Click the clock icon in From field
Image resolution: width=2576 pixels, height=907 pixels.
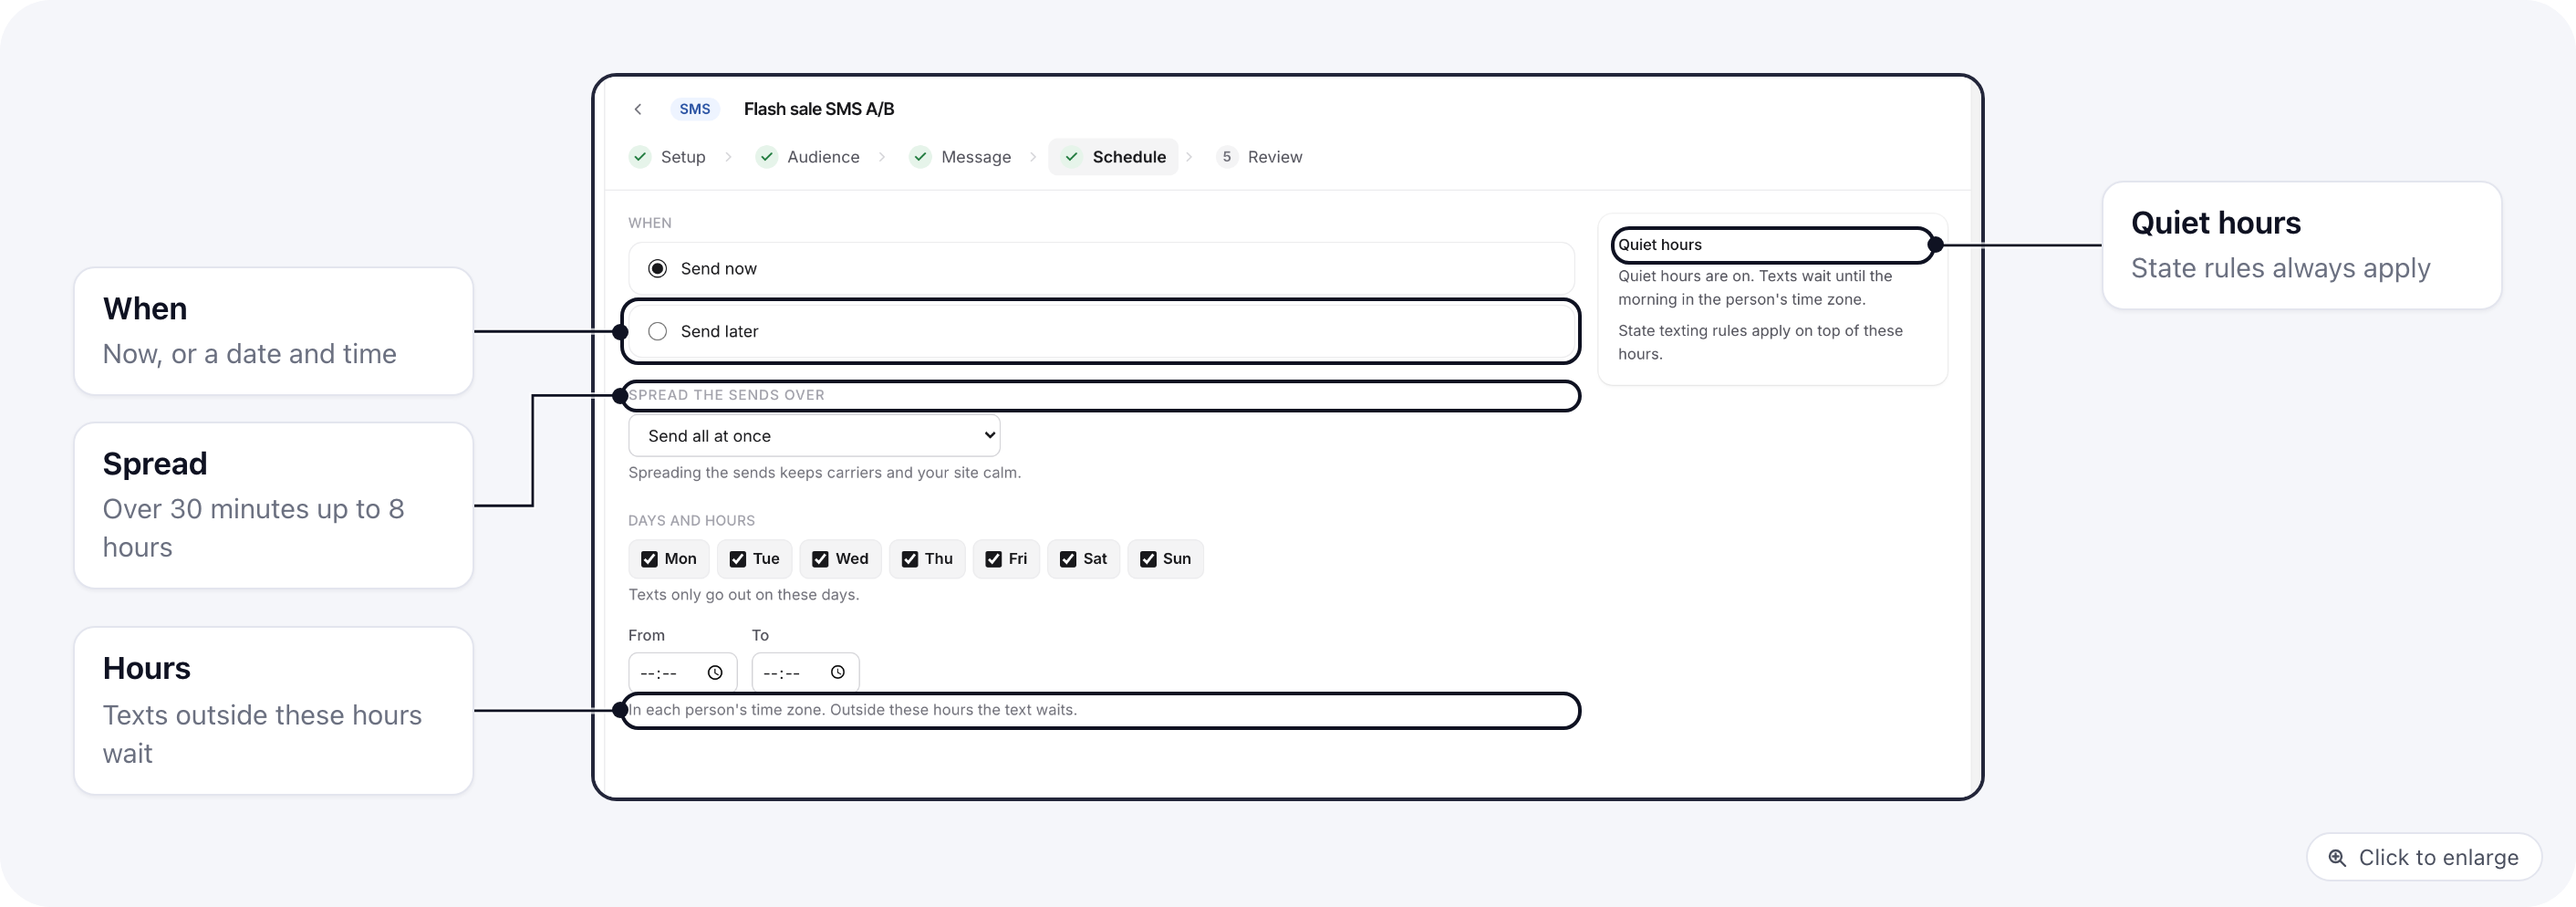coord(715,673)
